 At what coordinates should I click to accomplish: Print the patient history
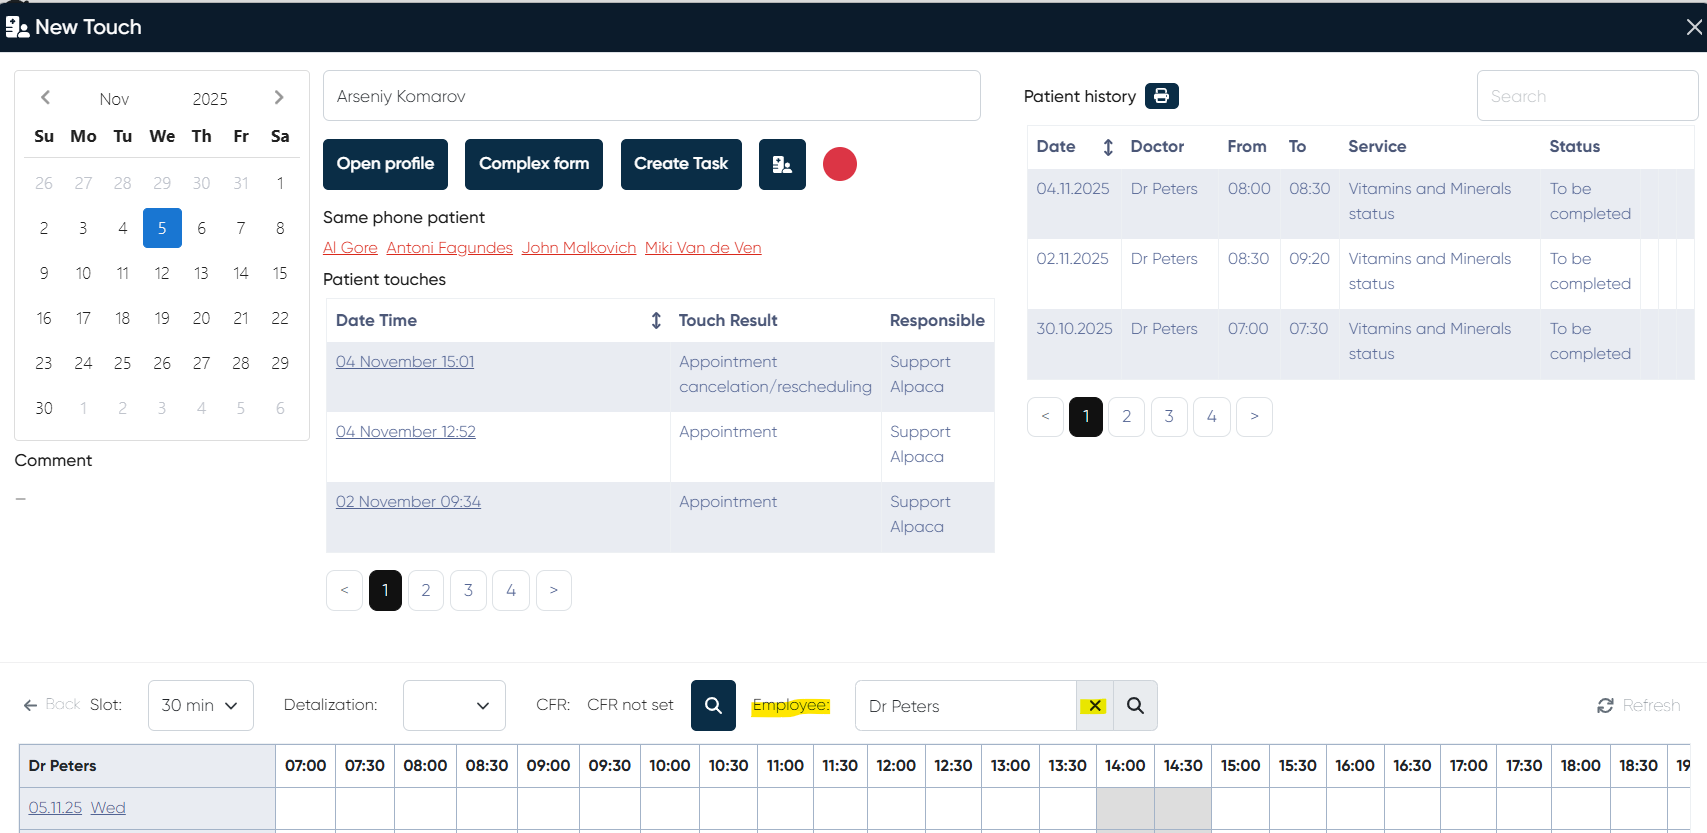coord(1161,96)
